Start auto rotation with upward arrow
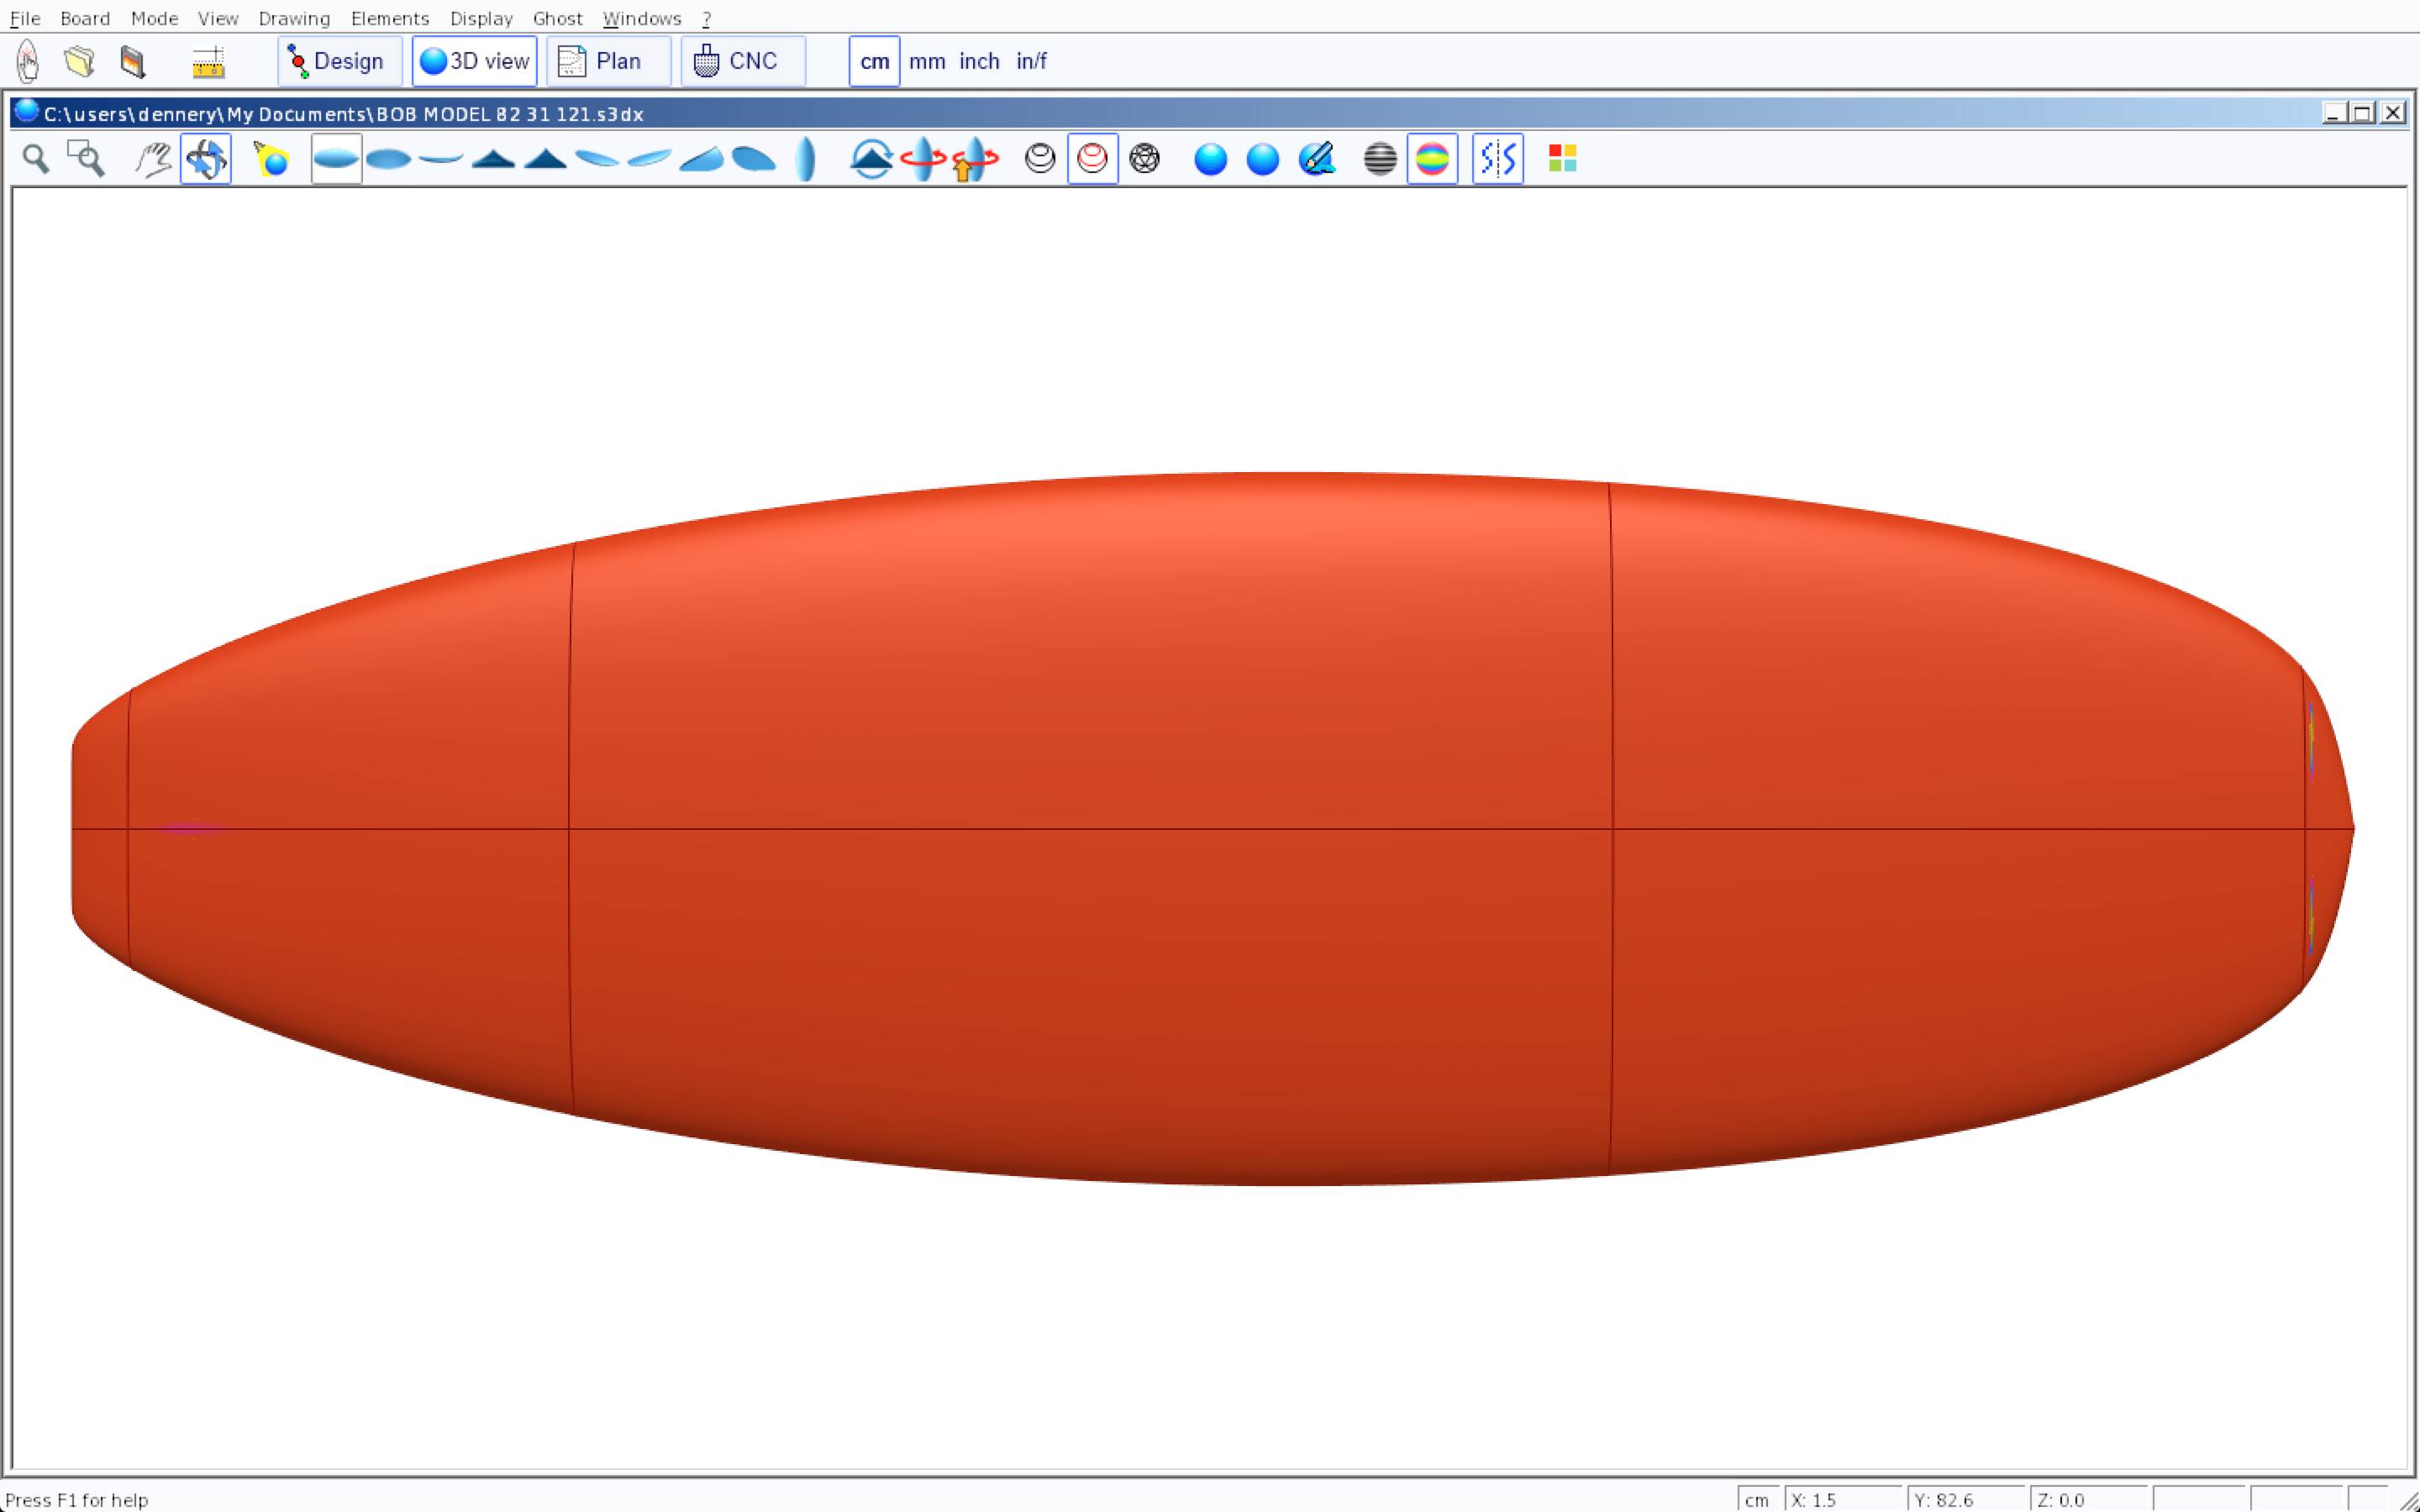Screen dimensions: 2420x1512 [x=974, y=159]
